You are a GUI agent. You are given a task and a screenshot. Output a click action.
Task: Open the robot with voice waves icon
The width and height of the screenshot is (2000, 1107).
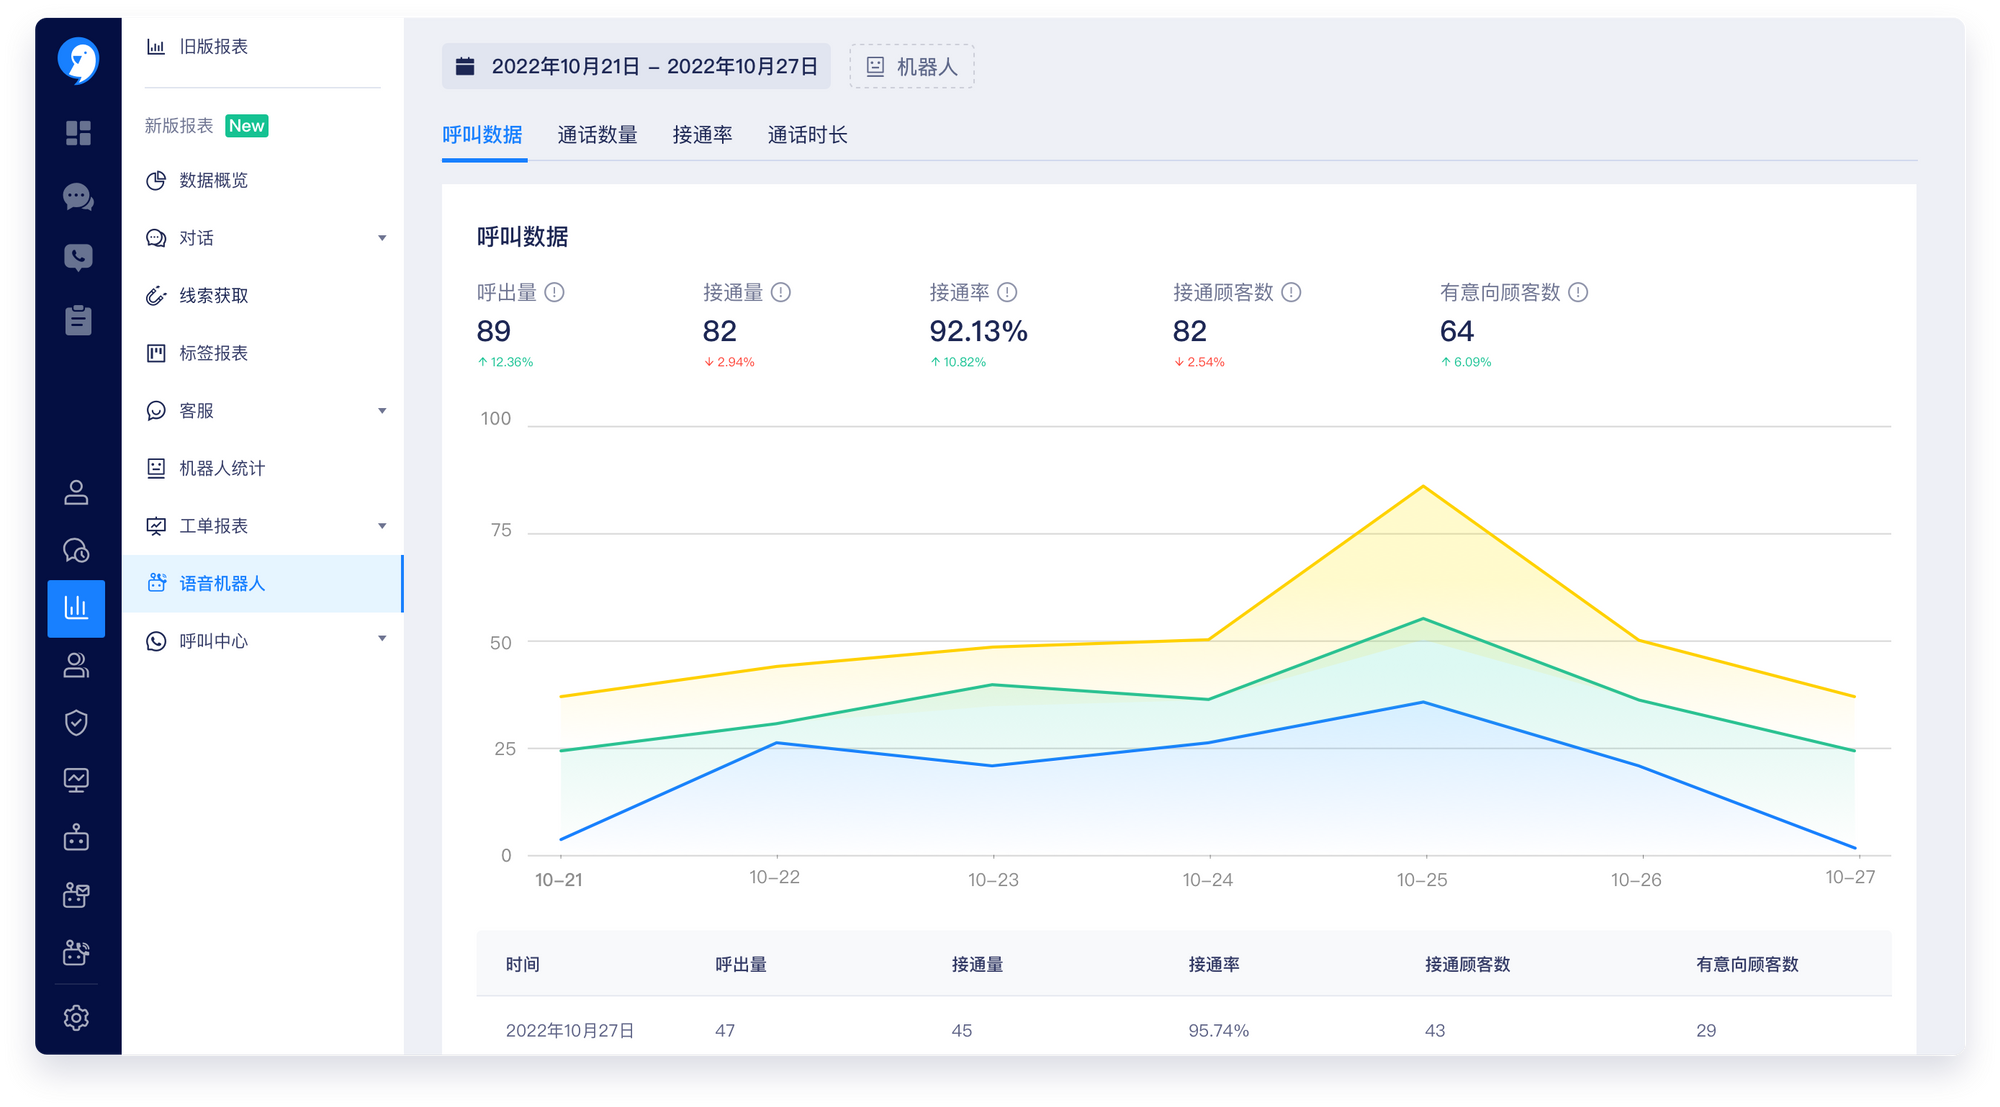(76, 952)
